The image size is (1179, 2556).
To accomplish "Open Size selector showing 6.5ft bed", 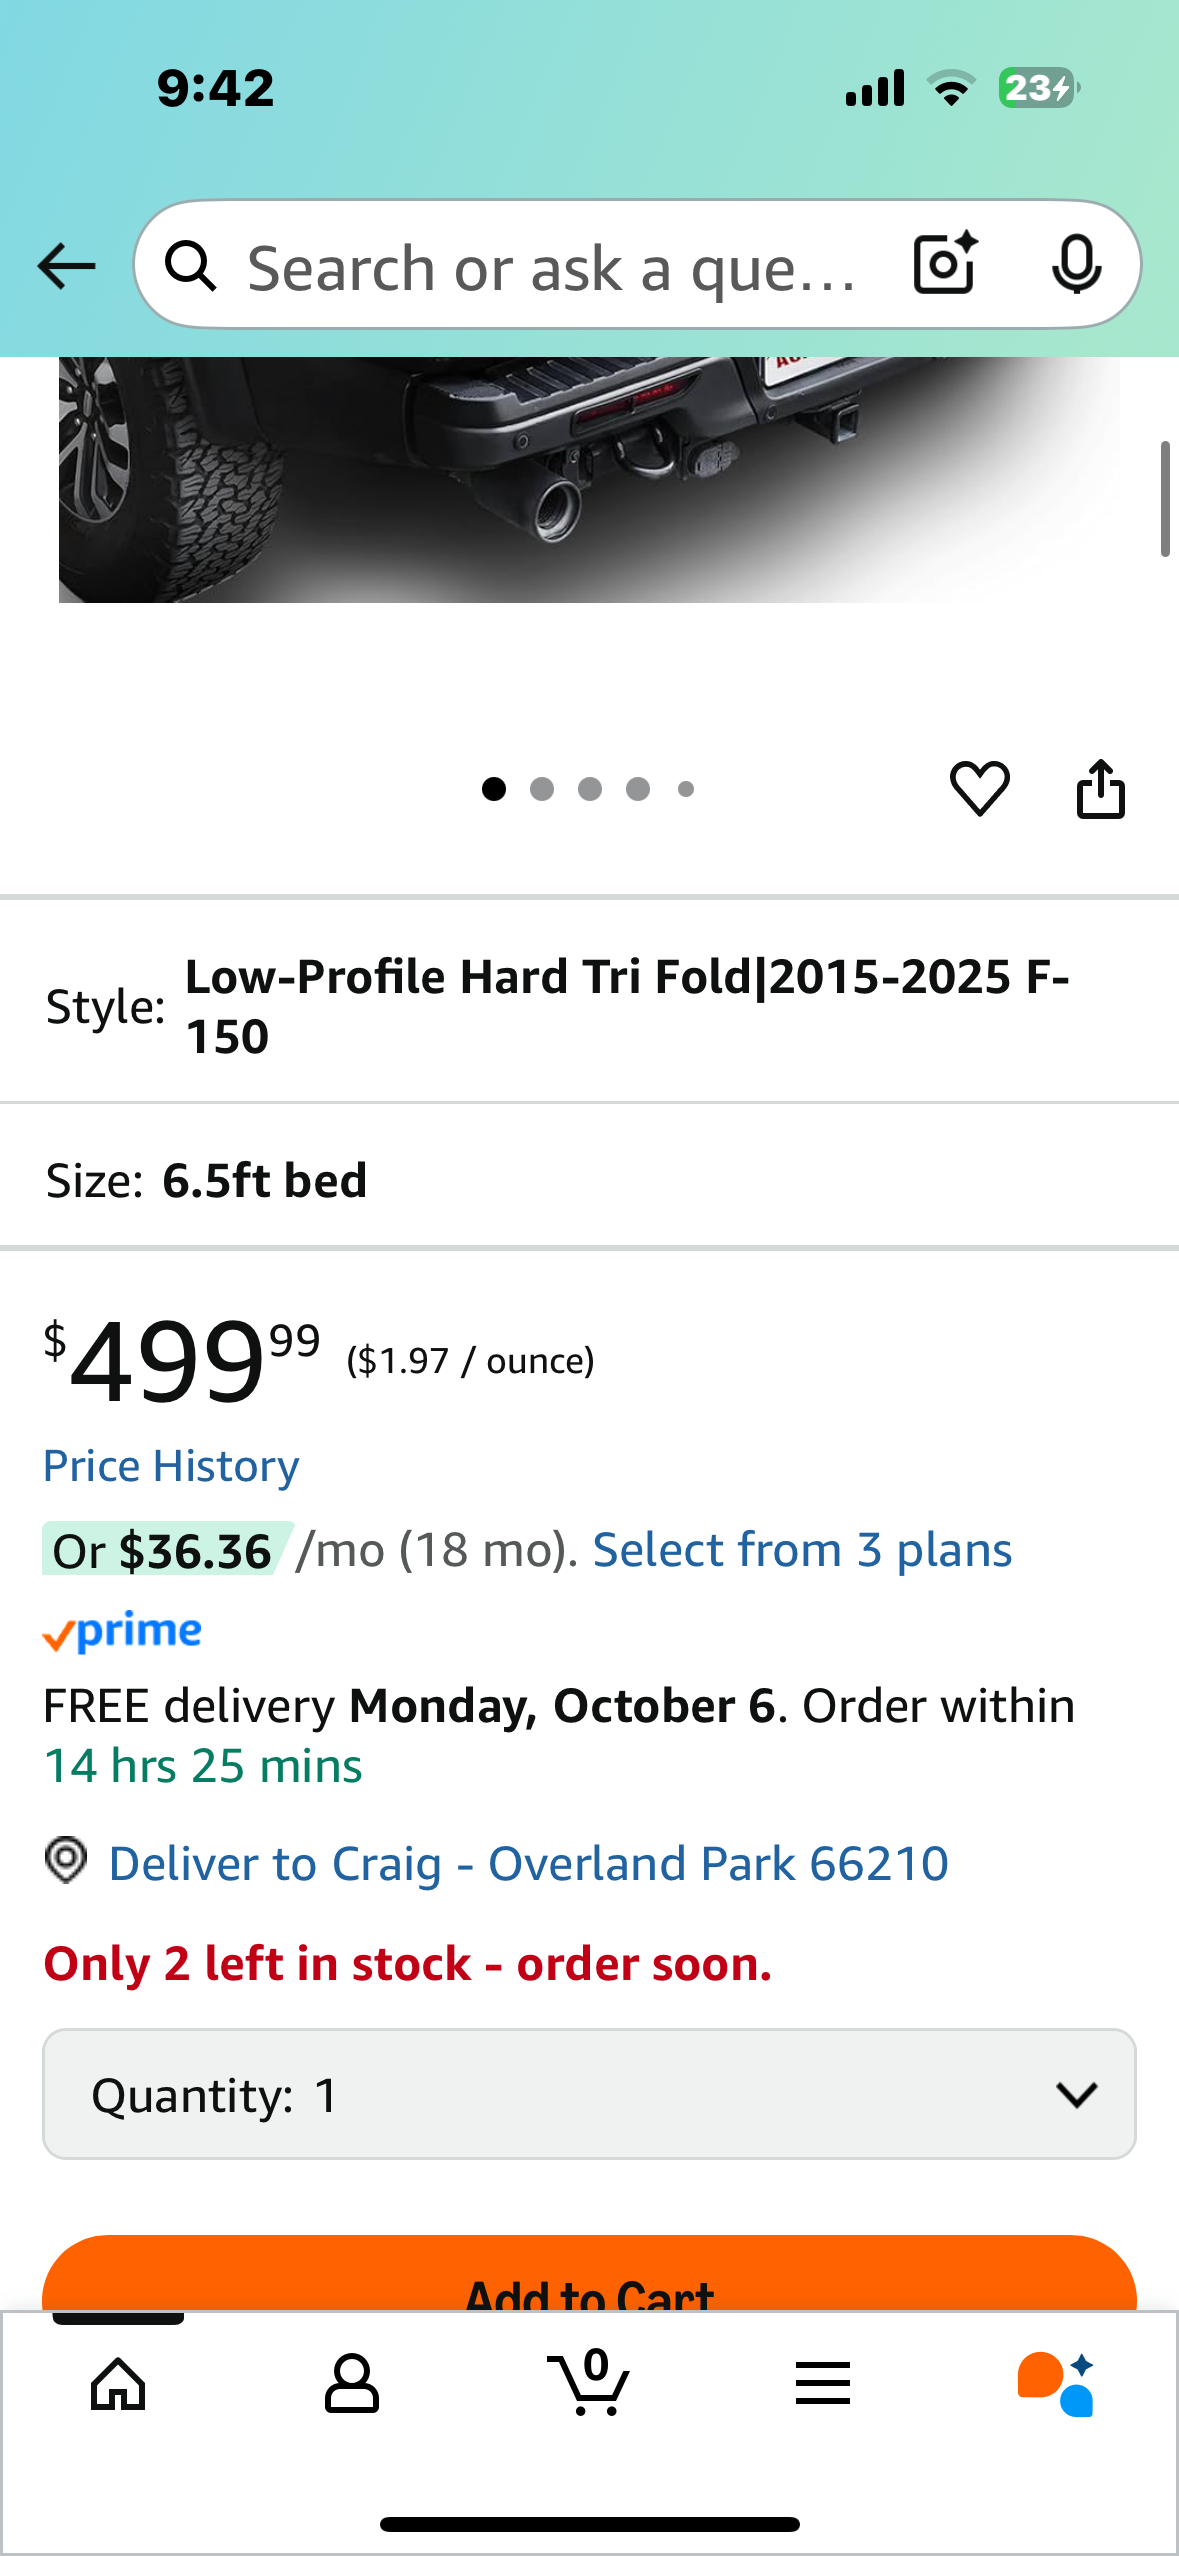I will (589, 1180).
